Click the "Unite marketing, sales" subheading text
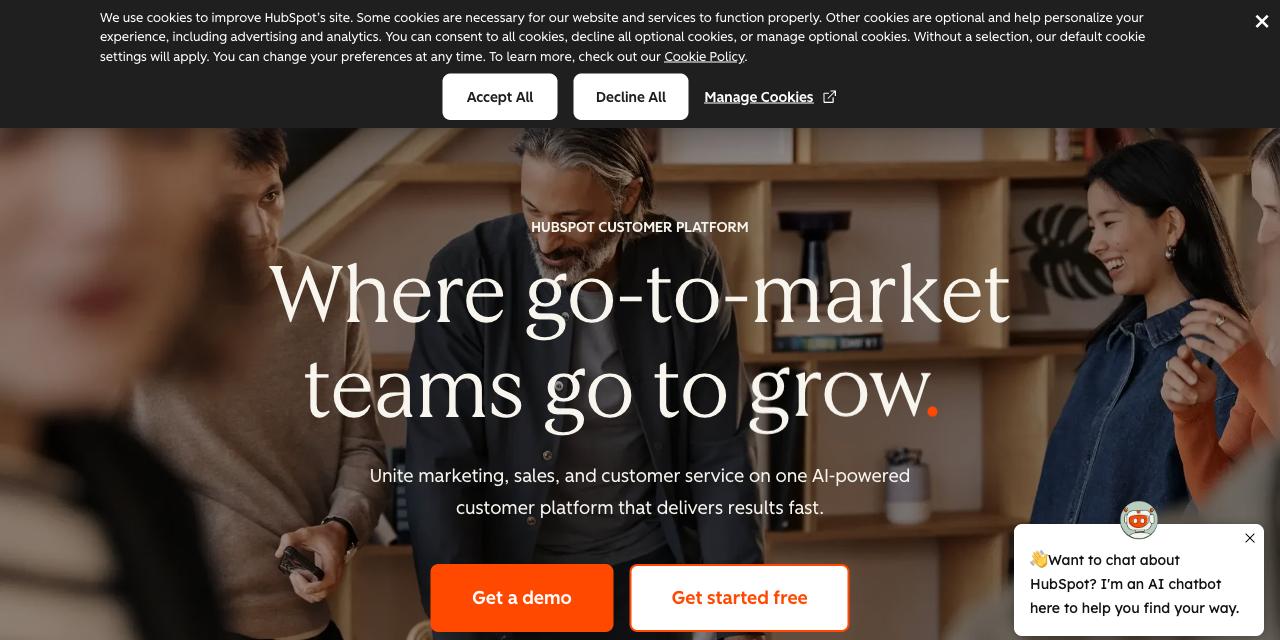This screenshot has width=1280, height=640. click(640, 491)
